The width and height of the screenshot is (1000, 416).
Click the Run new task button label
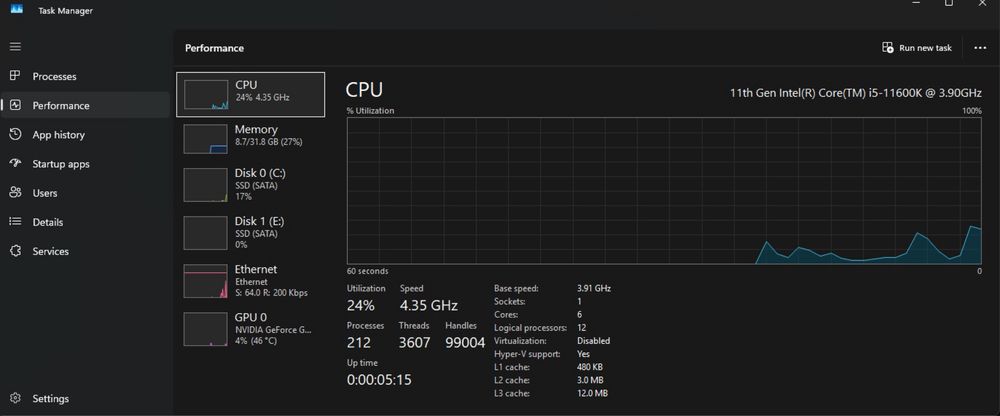tap(925, 48)
